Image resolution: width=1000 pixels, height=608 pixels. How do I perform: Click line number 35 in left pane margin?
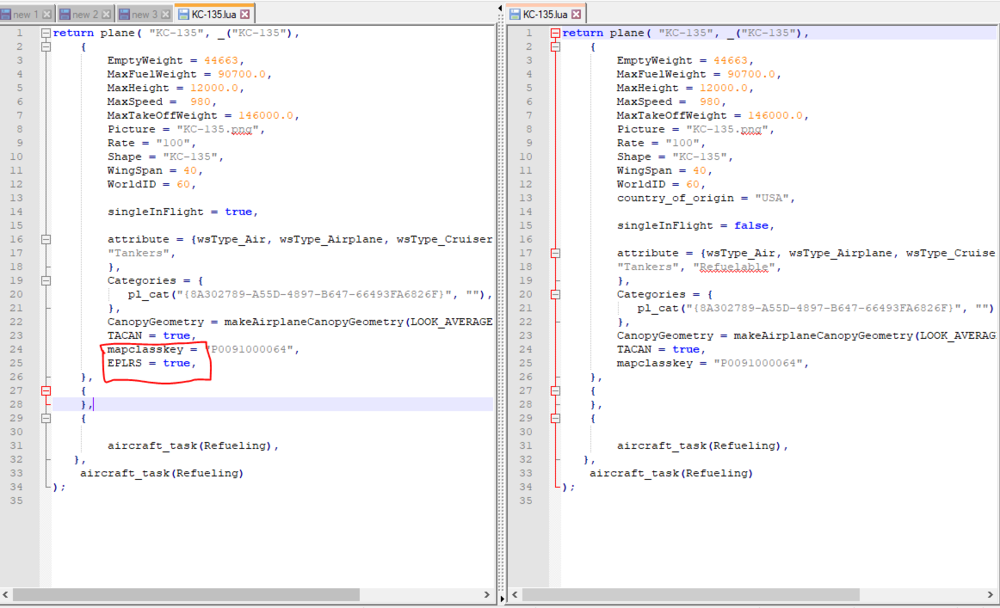coord(17,501)
